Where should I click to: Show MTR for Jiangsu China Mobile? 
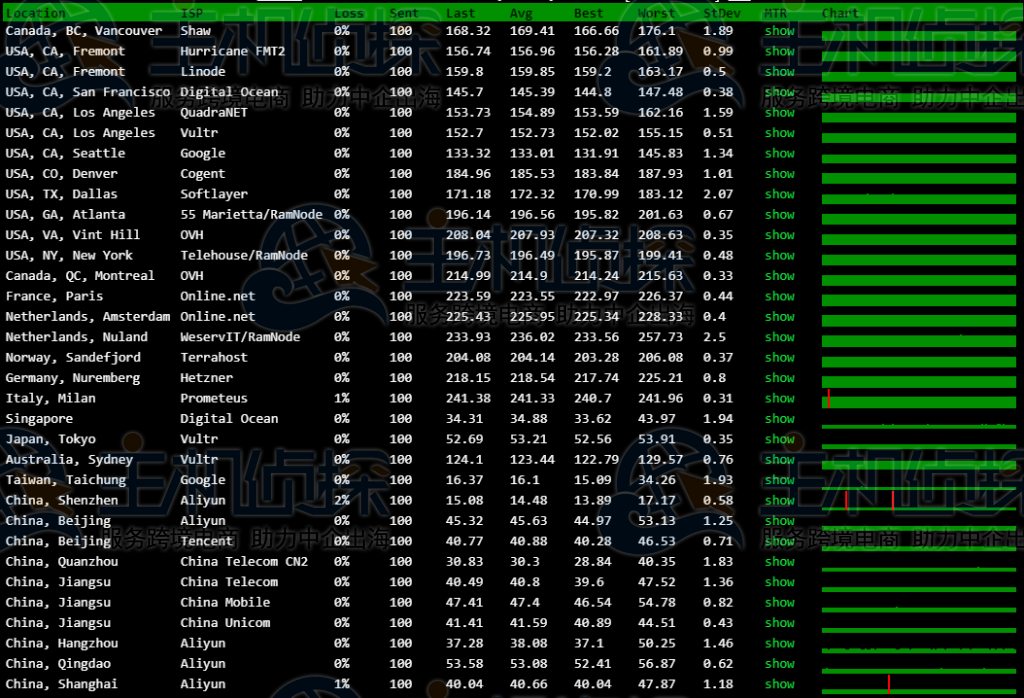click(780, 602)
